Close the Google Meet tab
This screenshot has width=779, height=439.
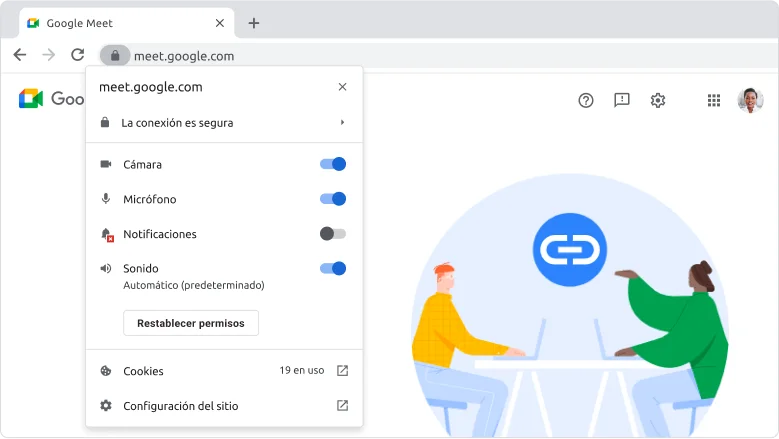tap(220, 23)
